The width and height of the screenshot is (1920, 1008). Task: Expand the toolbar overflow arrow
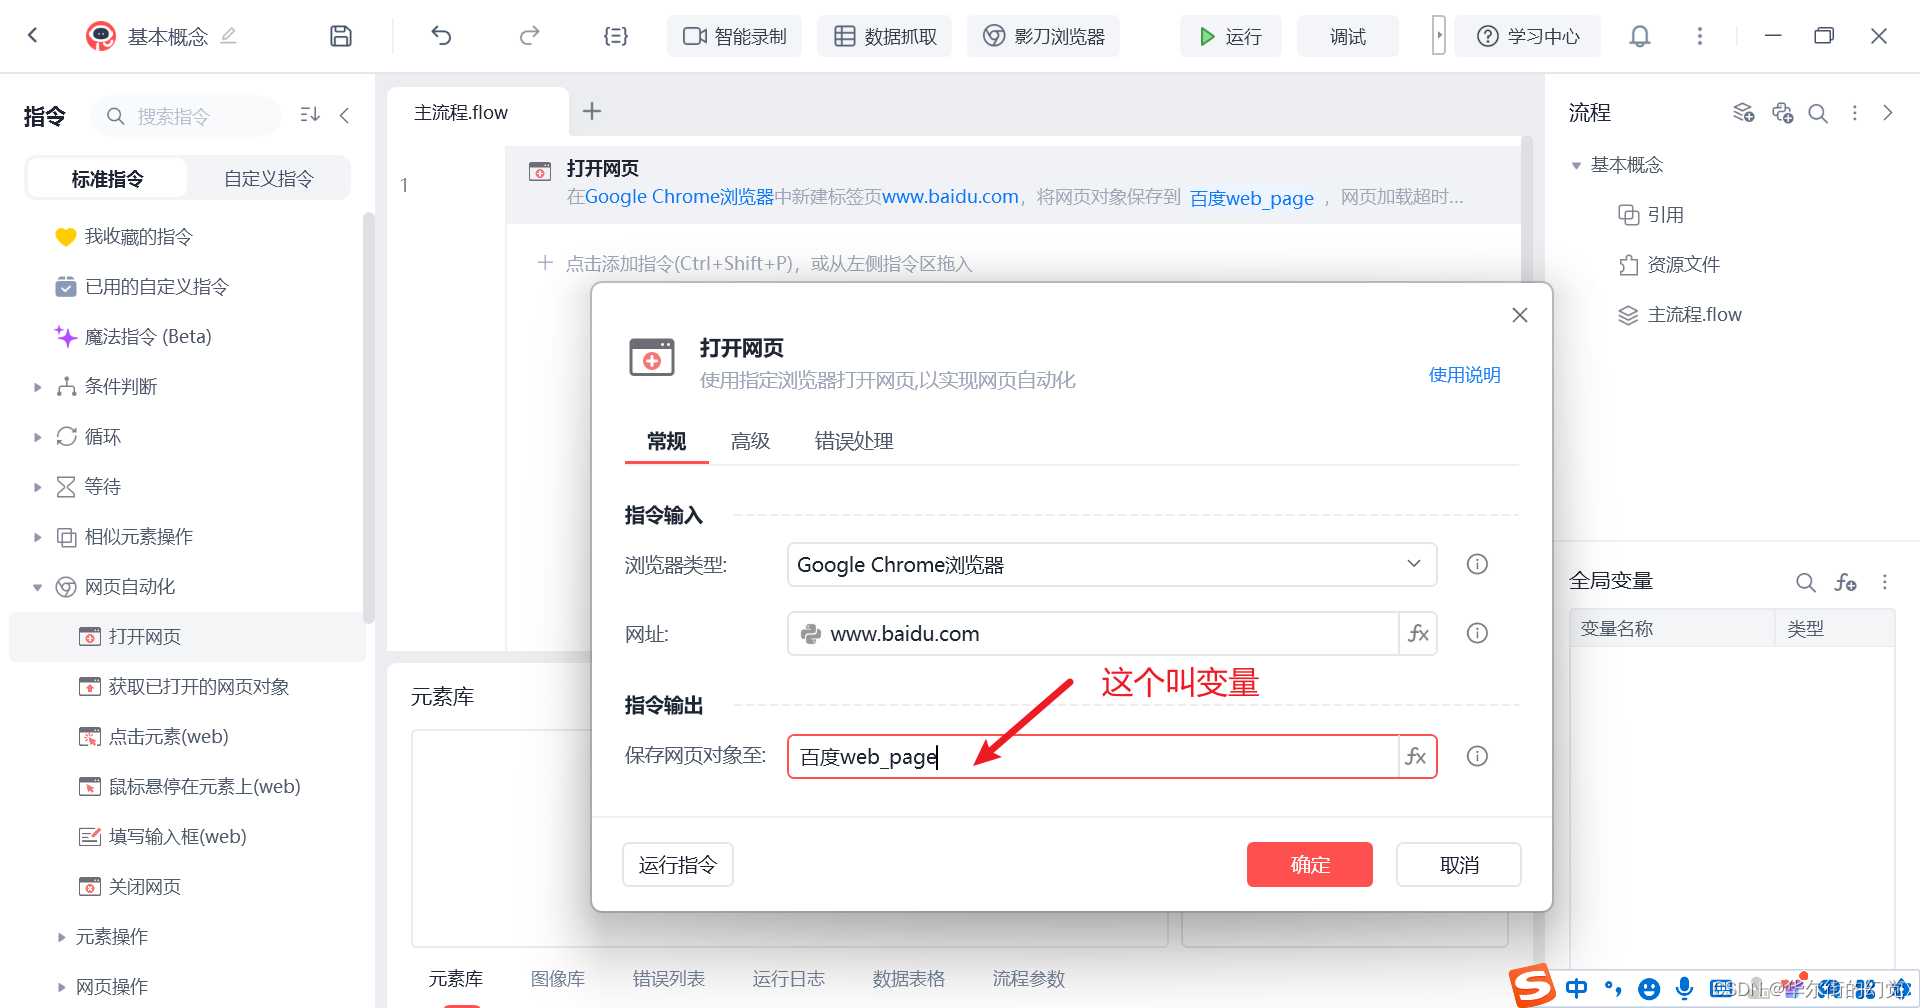[x=1439, y=35]
